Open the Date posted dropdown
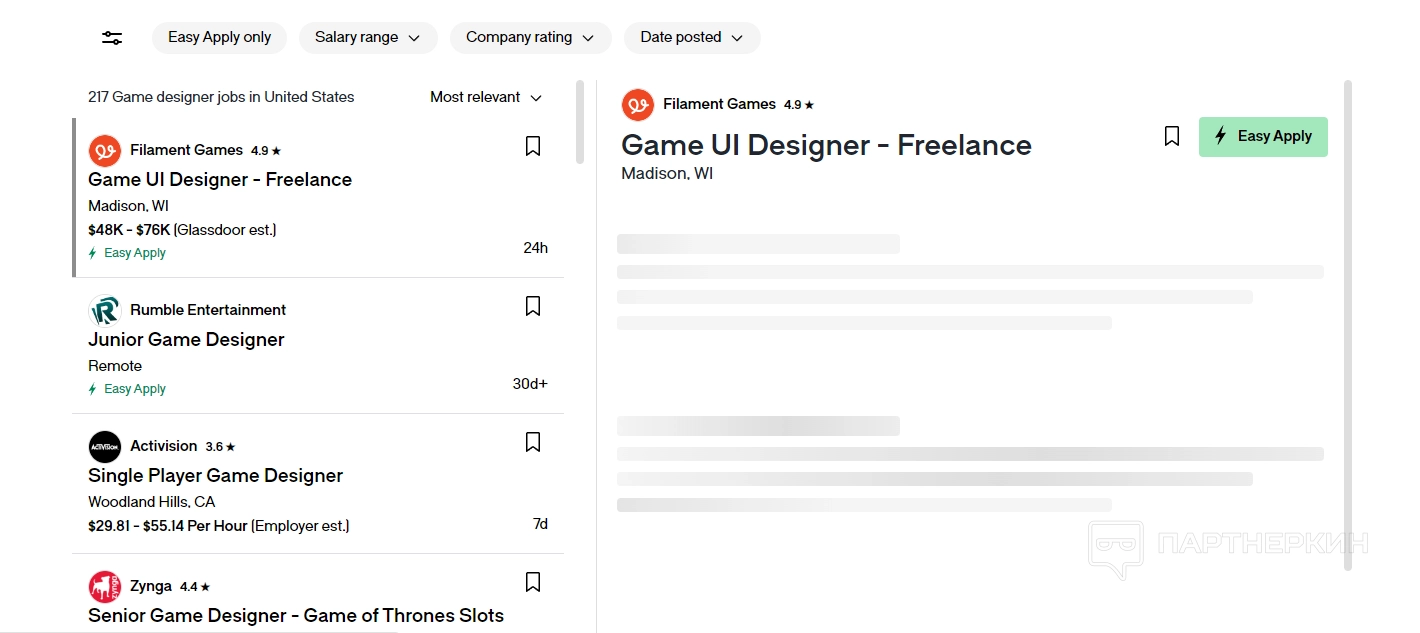 click(x=692, y=38)
